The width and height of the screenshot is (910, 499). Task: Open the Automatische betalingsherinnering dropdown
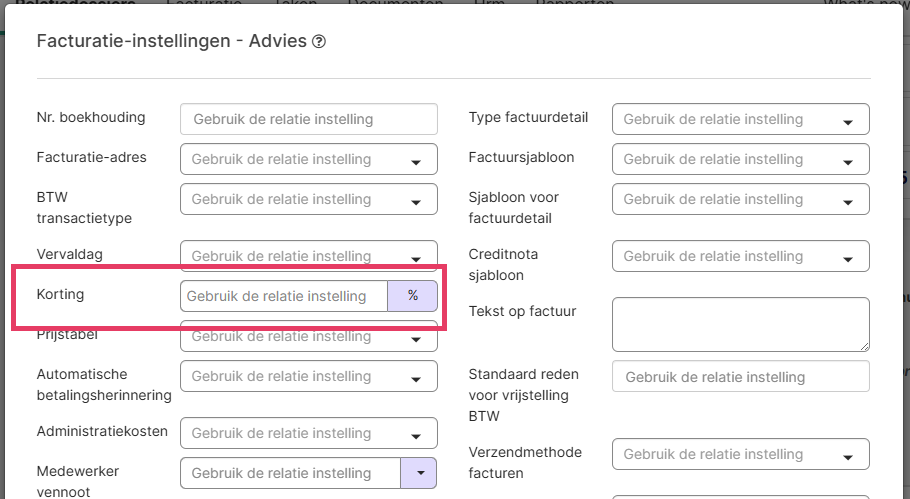[308, 376]
